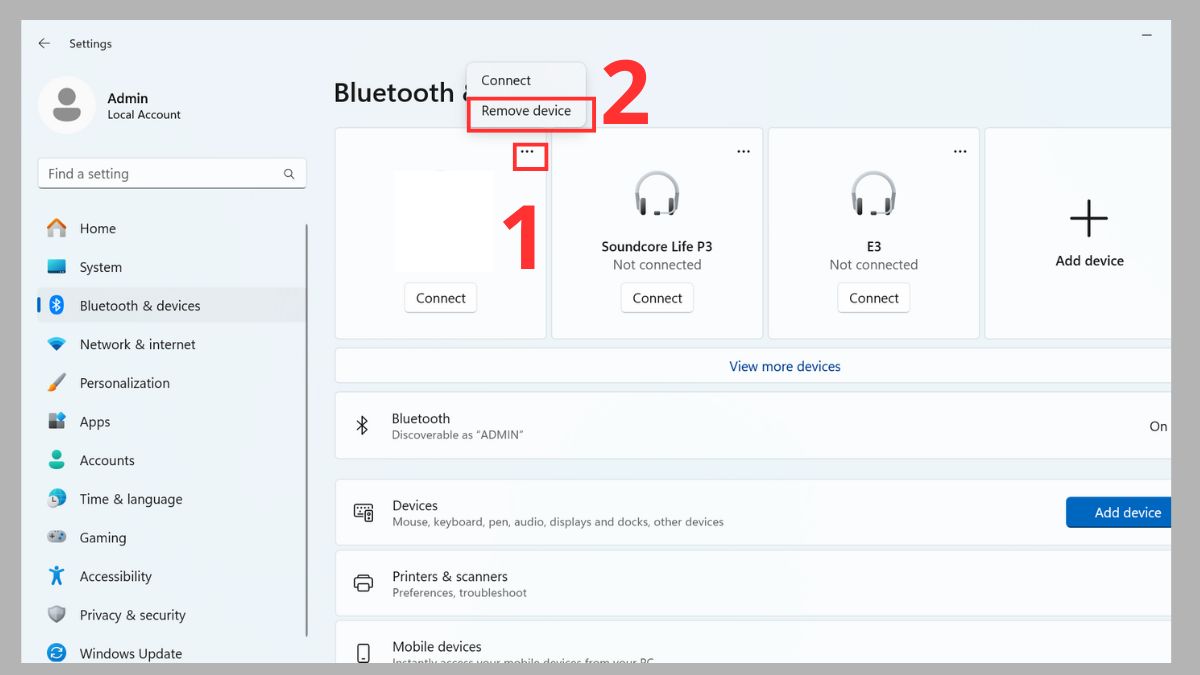Click the blue Add device button
The image size is (1200, 675).
(x=1120, y=512)
